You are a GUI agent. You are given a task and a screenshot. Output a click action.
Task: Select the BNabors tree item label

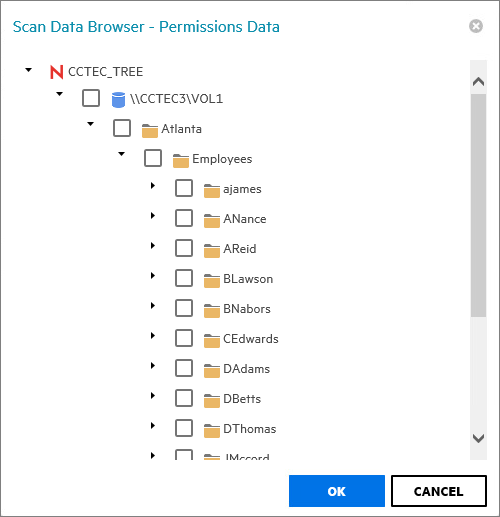tap(247, 309)
